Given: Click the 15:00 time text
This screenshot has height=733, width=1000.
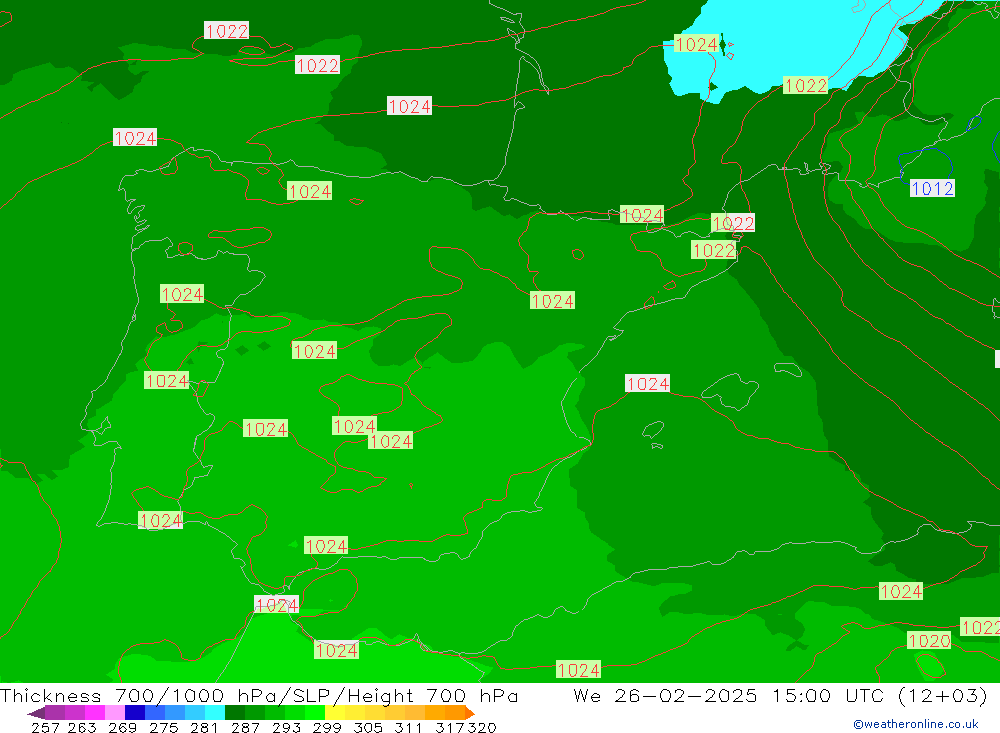Looking at the screenshot, I should [x=802, y=695].
